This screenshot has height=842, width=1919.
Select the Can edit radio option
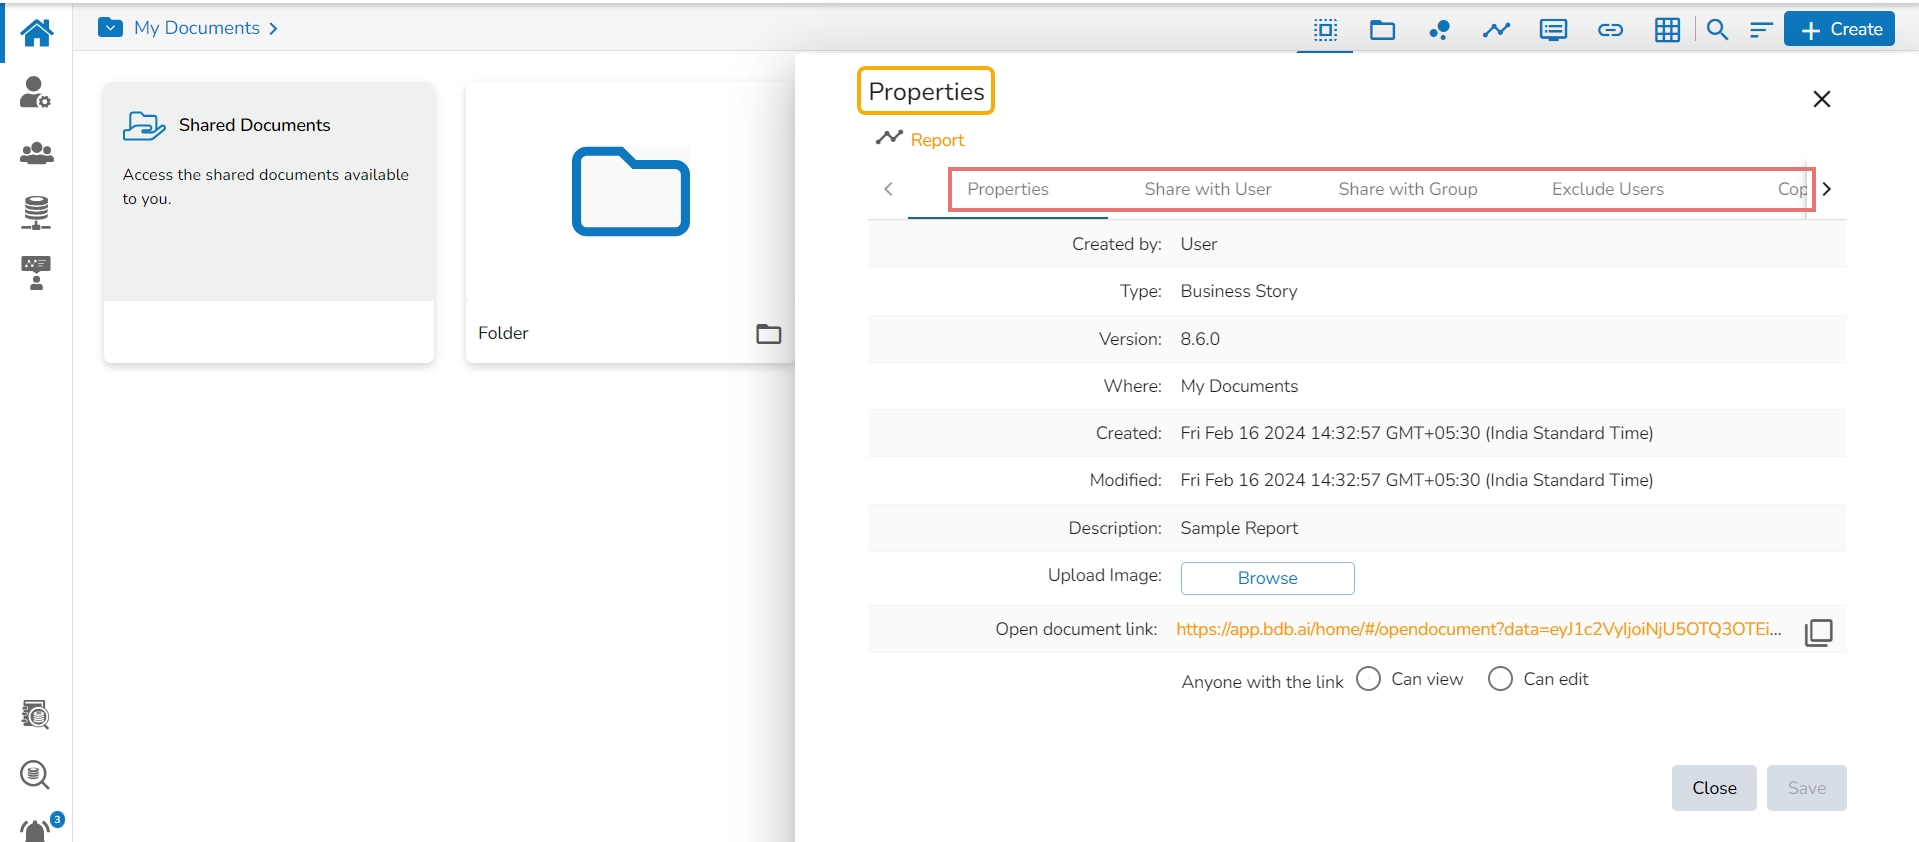[x=1500, y=679]
